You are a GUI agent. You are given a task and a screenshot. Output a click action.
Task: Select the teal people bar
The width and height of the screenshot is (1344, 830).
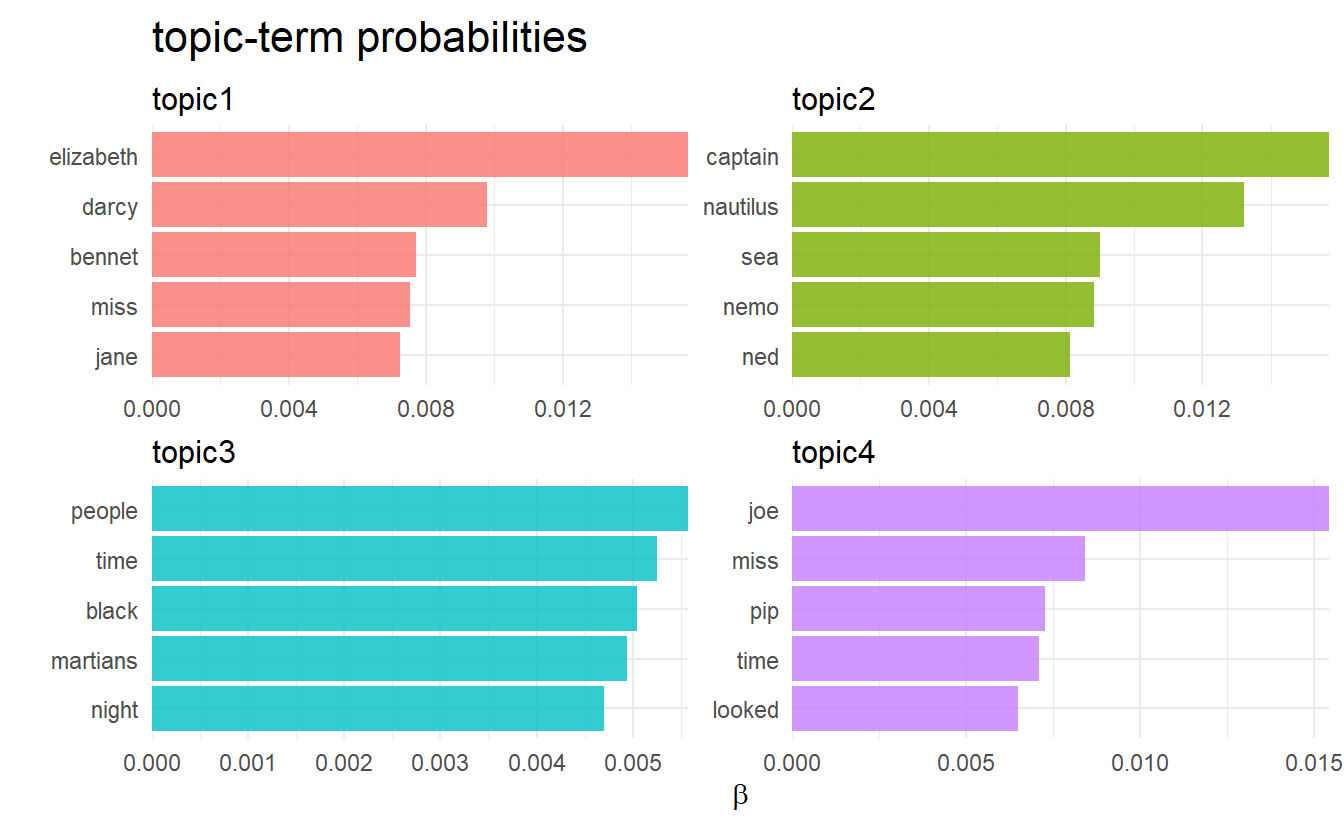click(420, 509)
